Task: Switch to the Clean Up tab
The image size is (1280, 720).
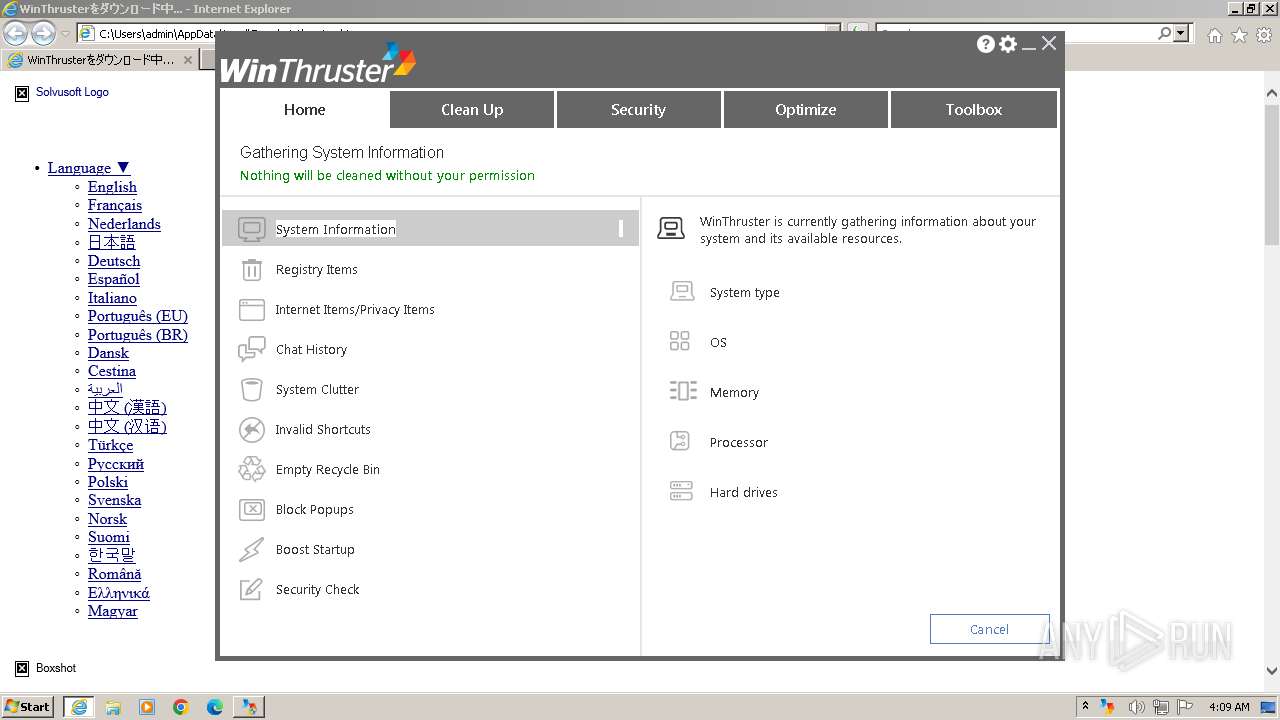Action: tap(472, 110)
